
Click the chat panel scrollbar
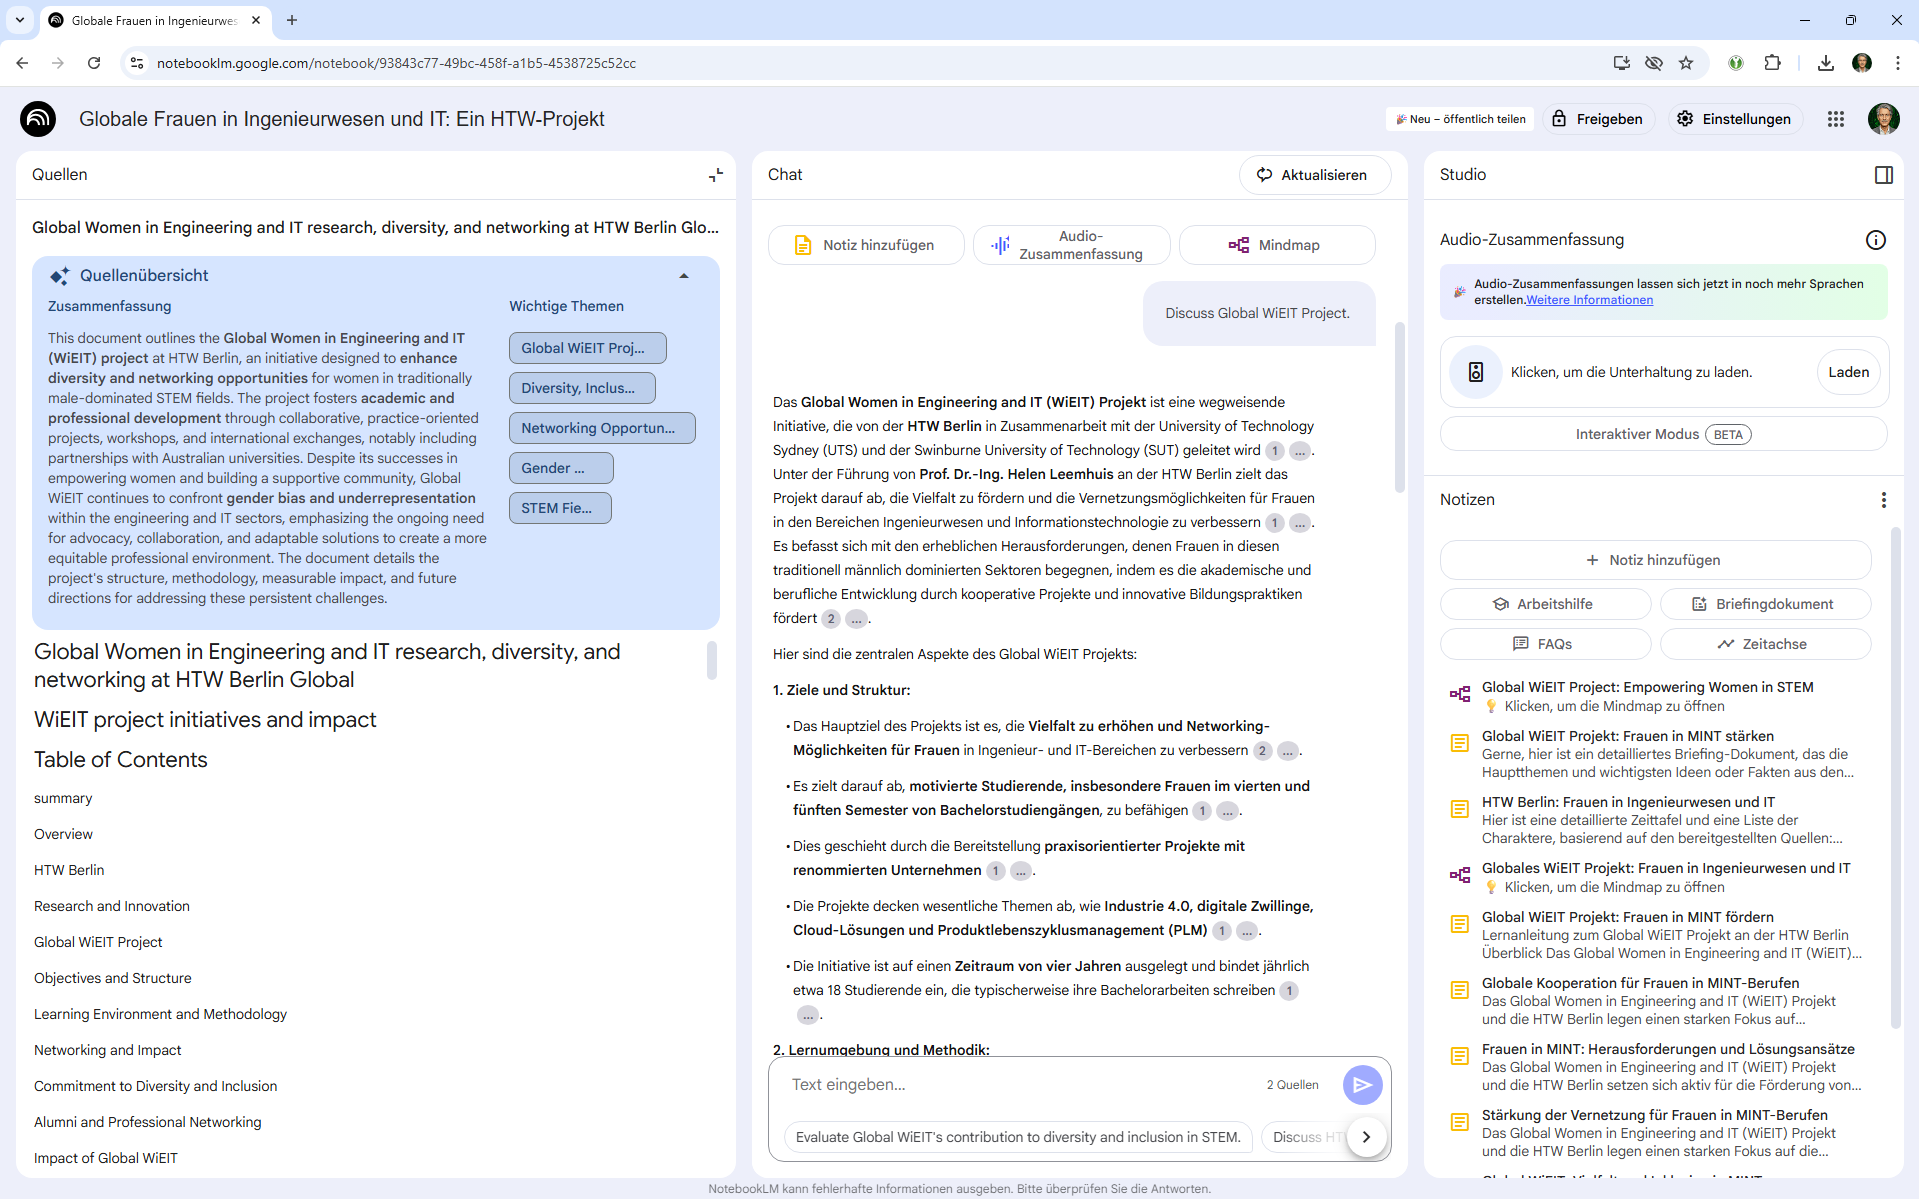1399,407
